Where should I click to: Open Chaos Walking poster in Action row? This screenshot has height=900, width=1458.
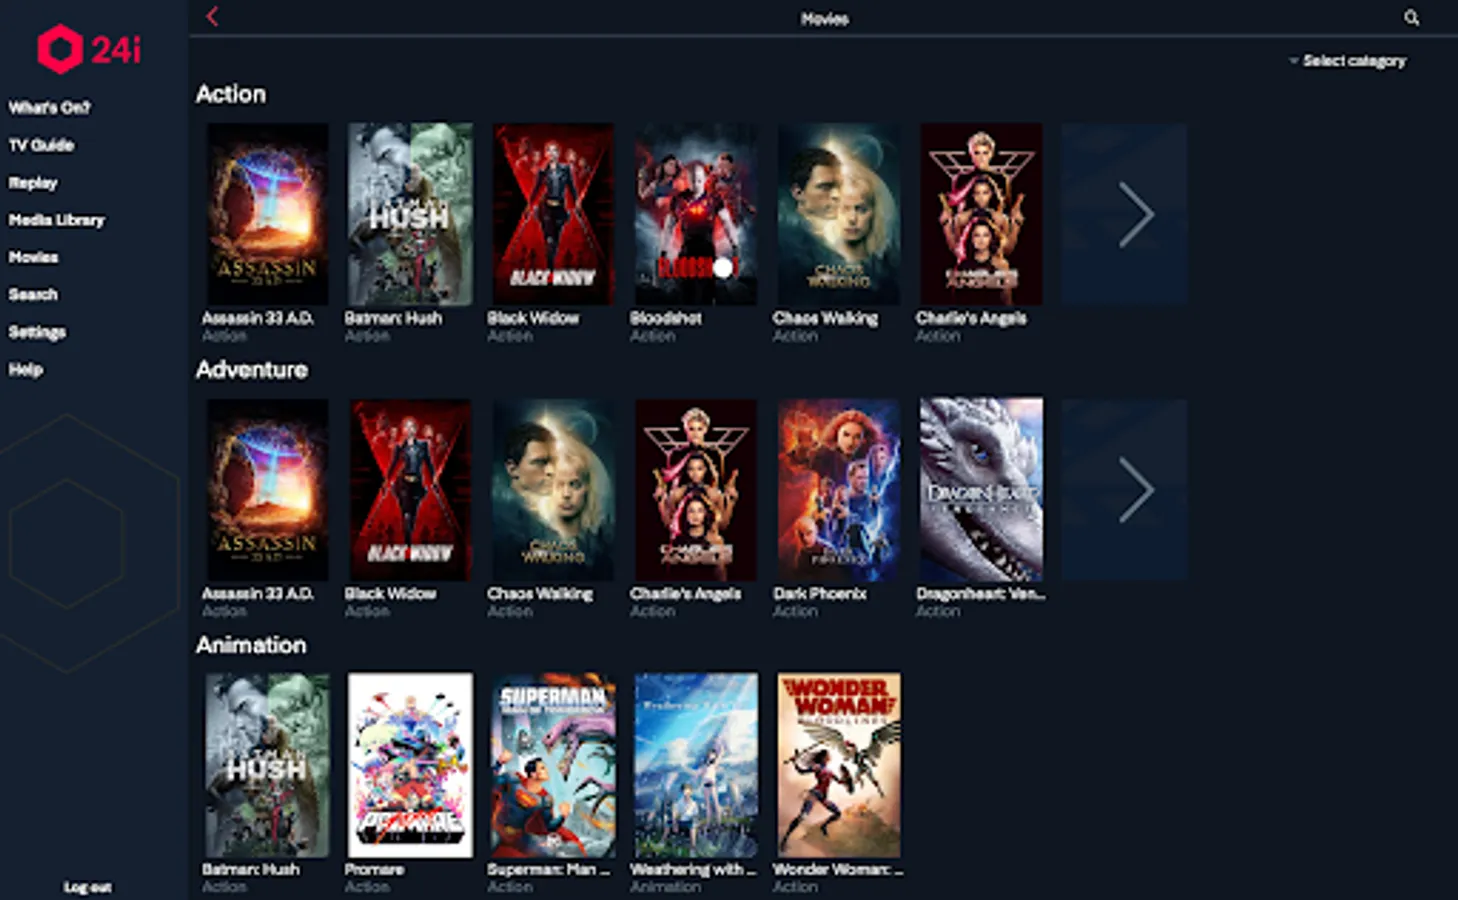coord(839,214)
